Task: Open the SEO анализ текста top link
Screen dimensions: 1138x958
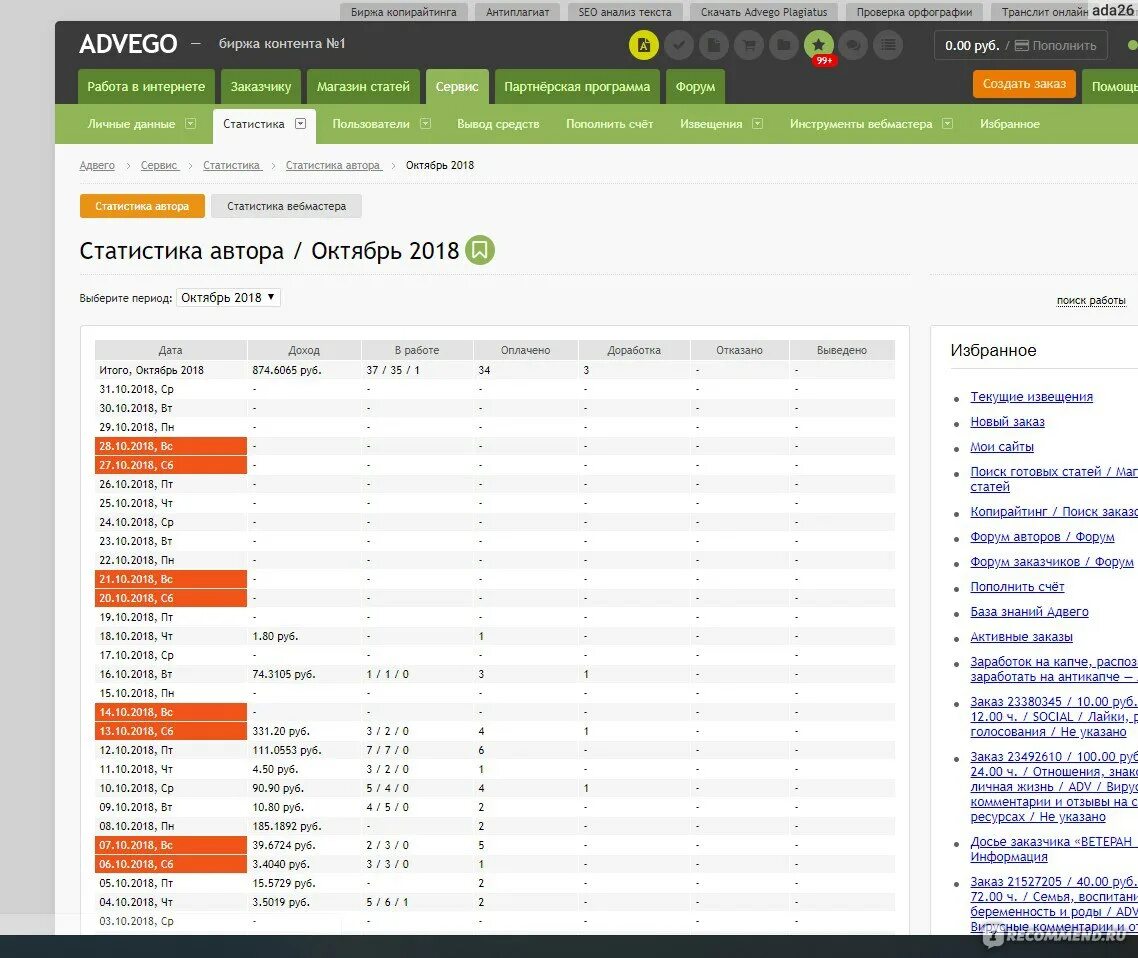Action: [625, 12]
